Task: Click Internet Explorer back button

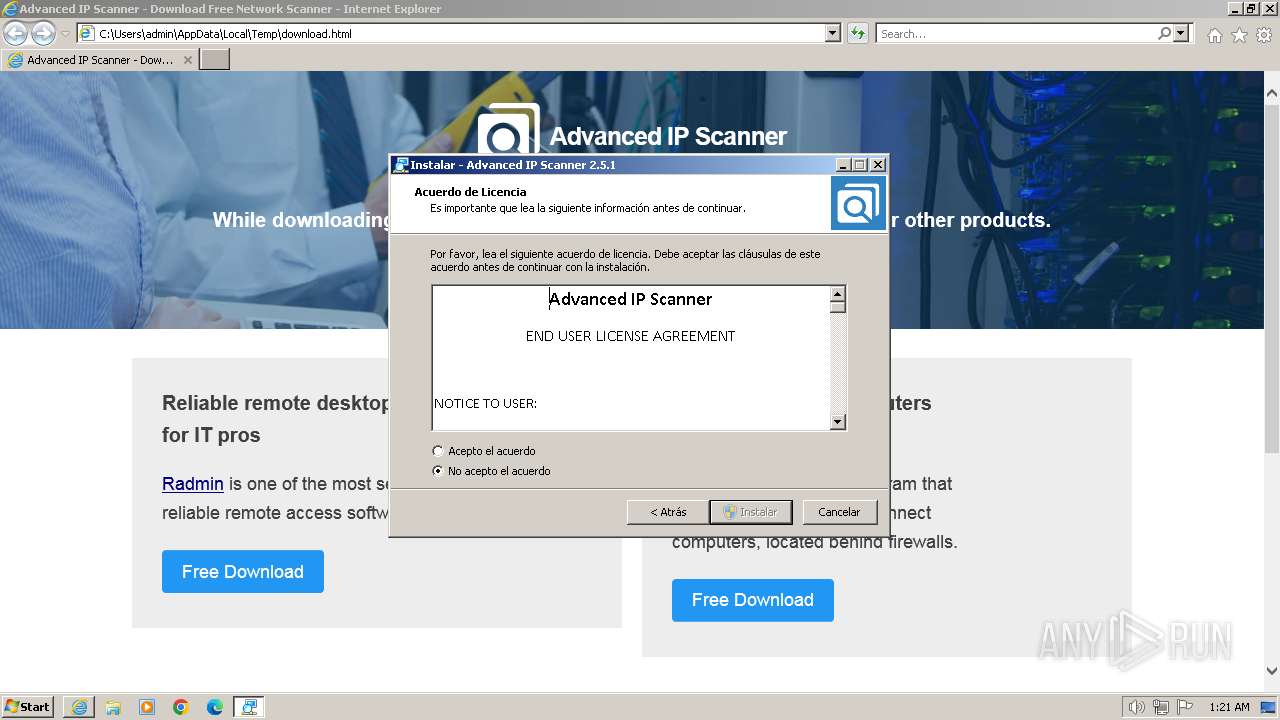Action: (x=15, y=34)
